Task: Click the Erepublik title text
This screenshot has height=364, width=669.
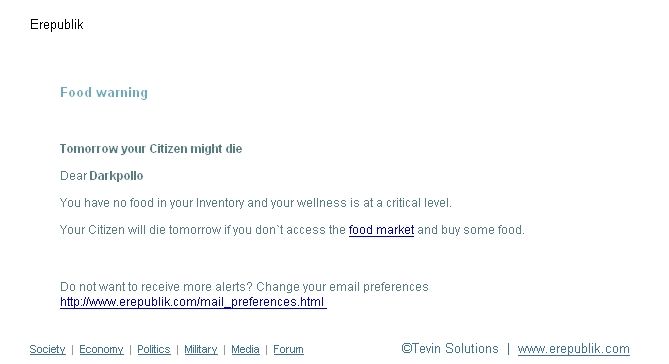Action: pyautogui.click(x=57, y=24)
